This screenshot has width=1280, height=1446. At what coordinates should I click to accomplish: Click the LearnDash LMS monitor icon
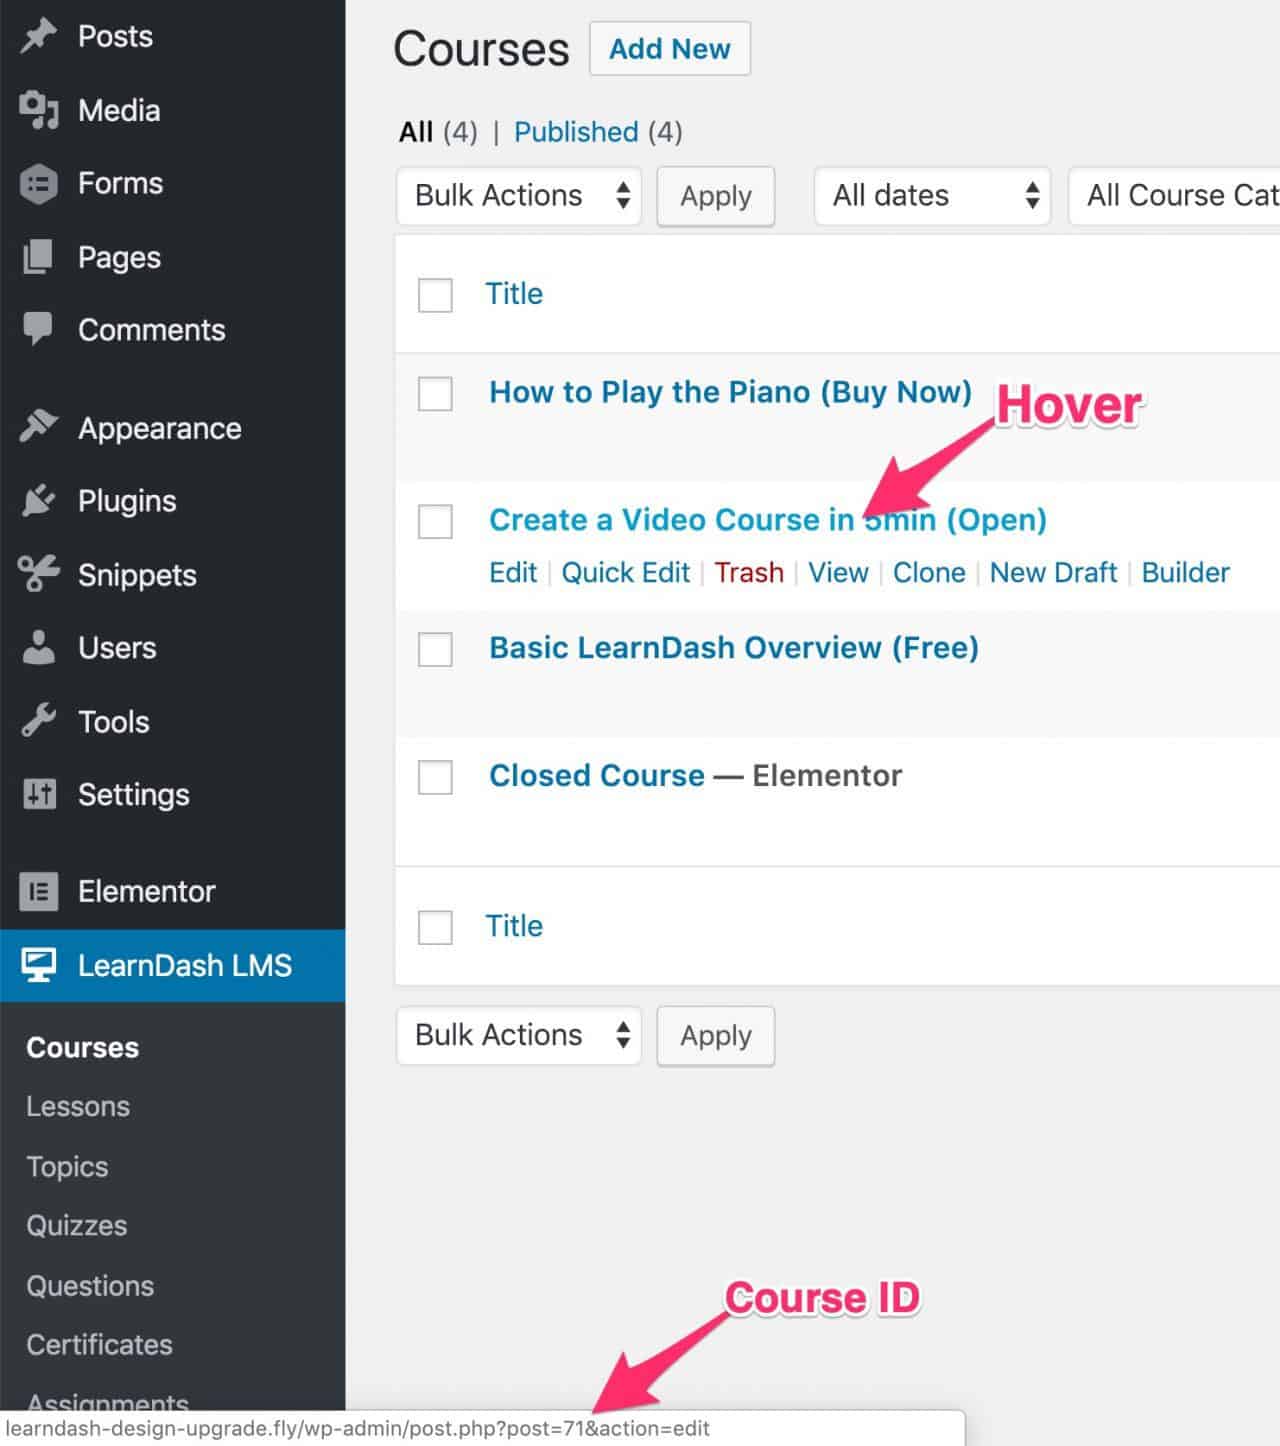[38, 965]
